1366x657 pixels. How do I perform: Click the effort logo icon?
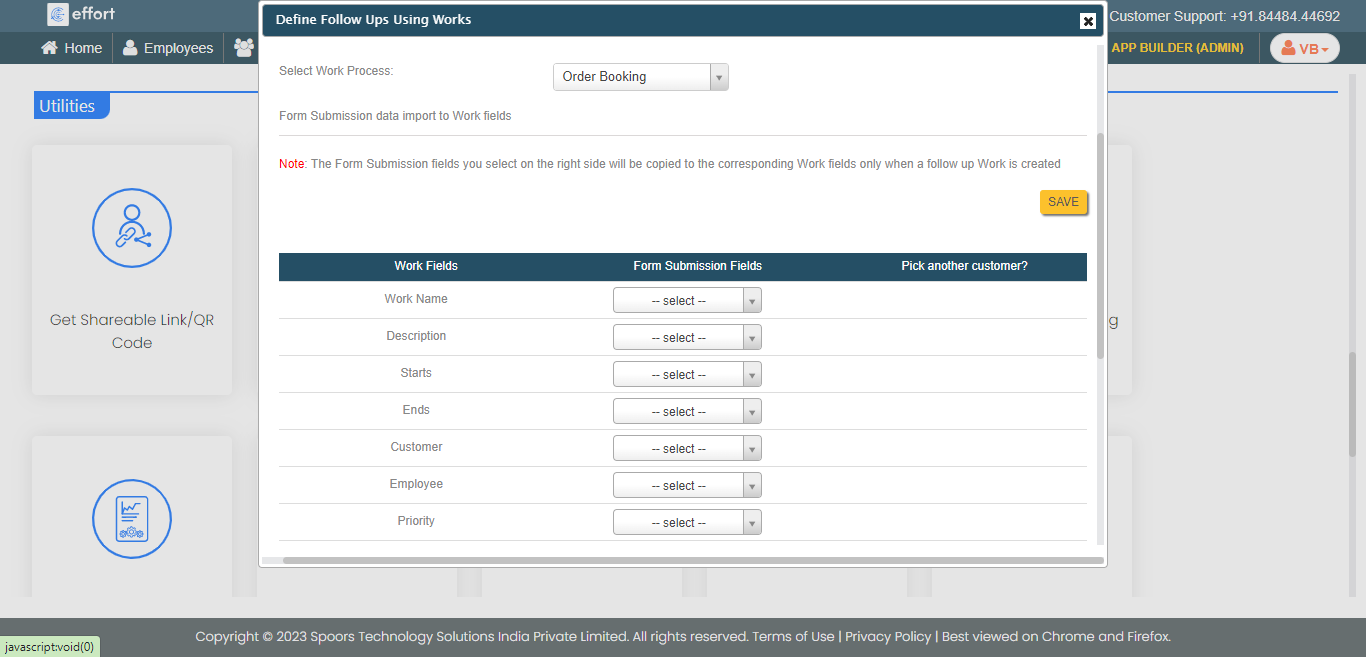(58, 14)
